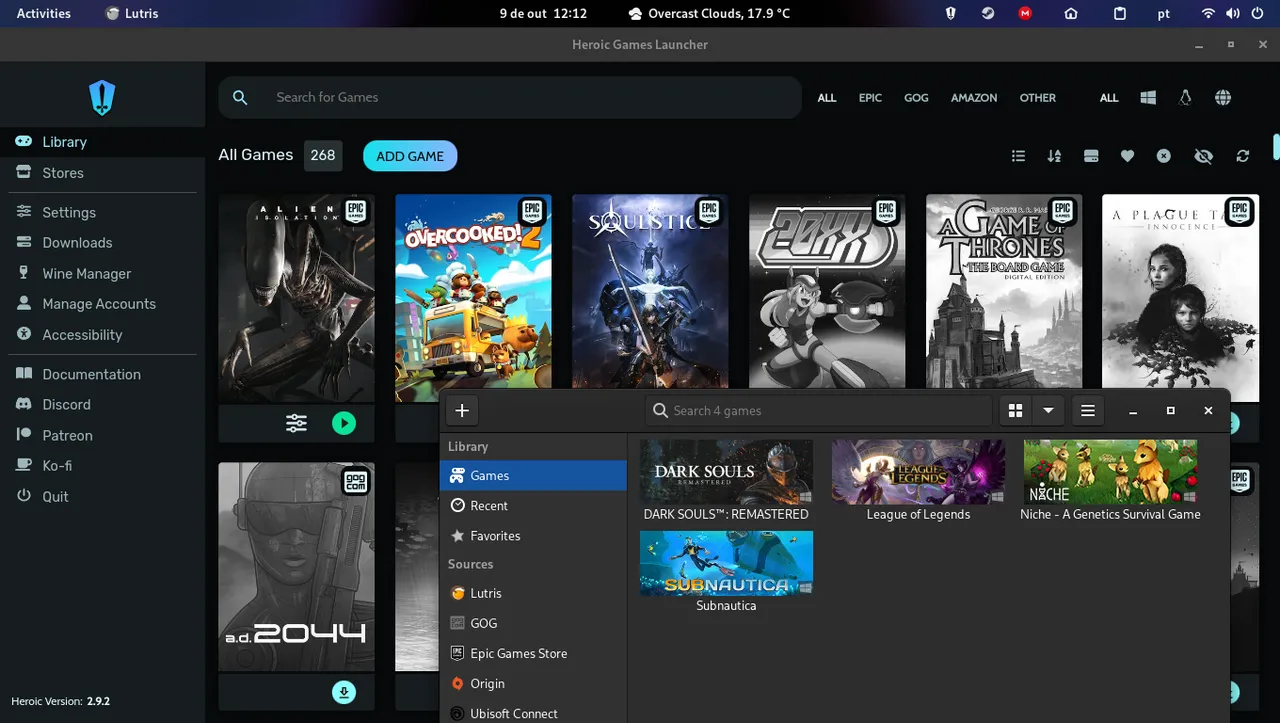The image size is (1280, 723).
Task: Expand Lutris view options dropdown arrow
Action: [x=1048, y=411]
